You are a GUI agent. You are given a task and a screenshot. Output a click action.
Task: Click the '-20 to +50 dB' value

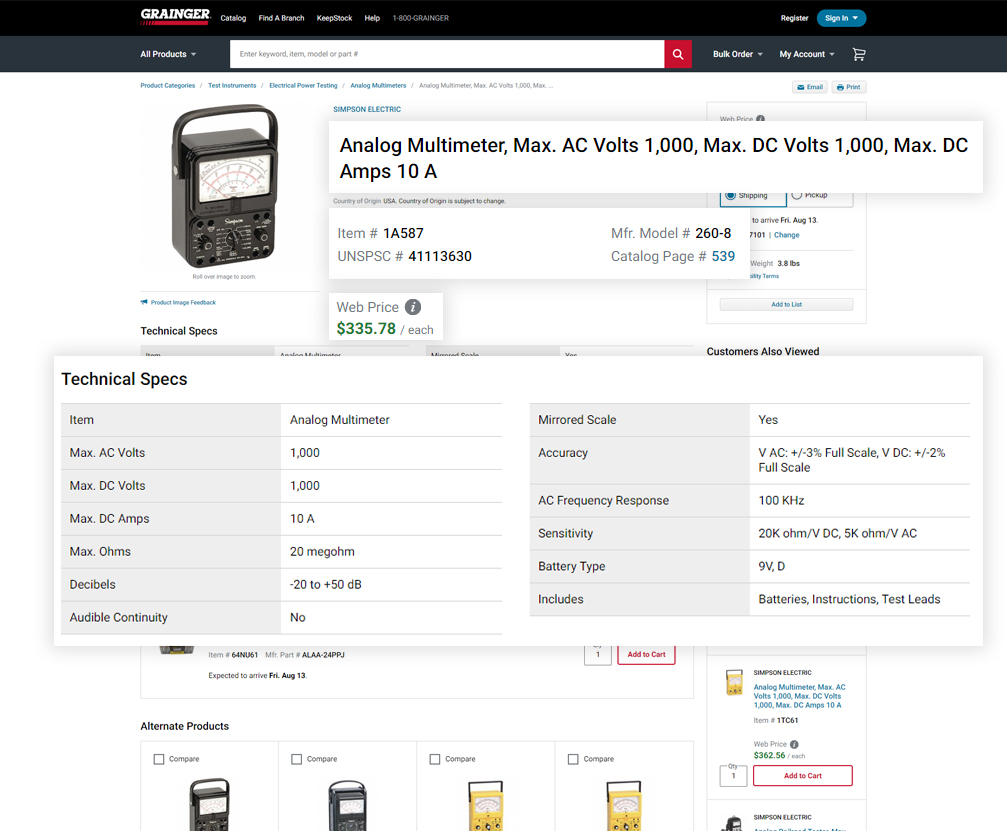tap(326, 584)
